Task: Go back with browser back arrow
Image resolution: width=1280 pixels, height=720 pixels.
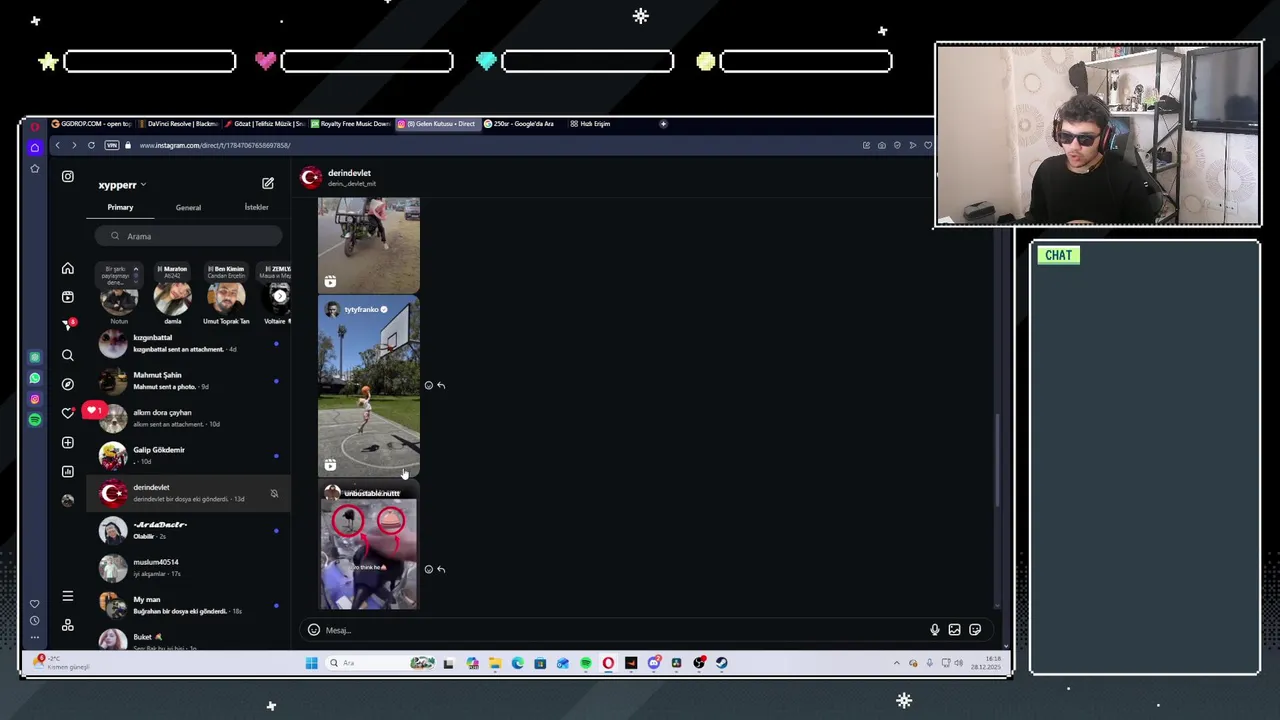Action: point(57,145)
